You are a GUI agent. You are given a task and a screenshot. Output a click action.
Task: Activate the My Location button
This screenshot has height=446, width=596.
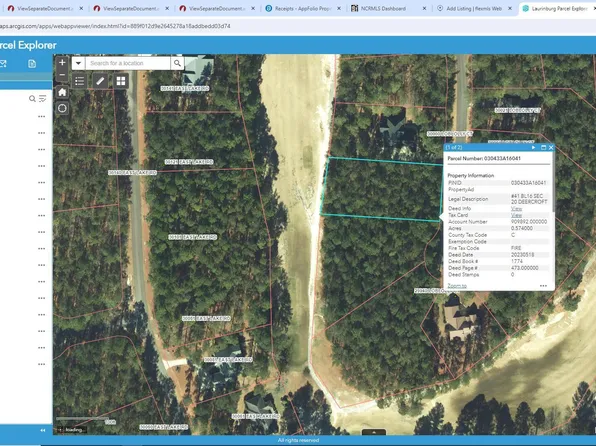pos(62,108)
